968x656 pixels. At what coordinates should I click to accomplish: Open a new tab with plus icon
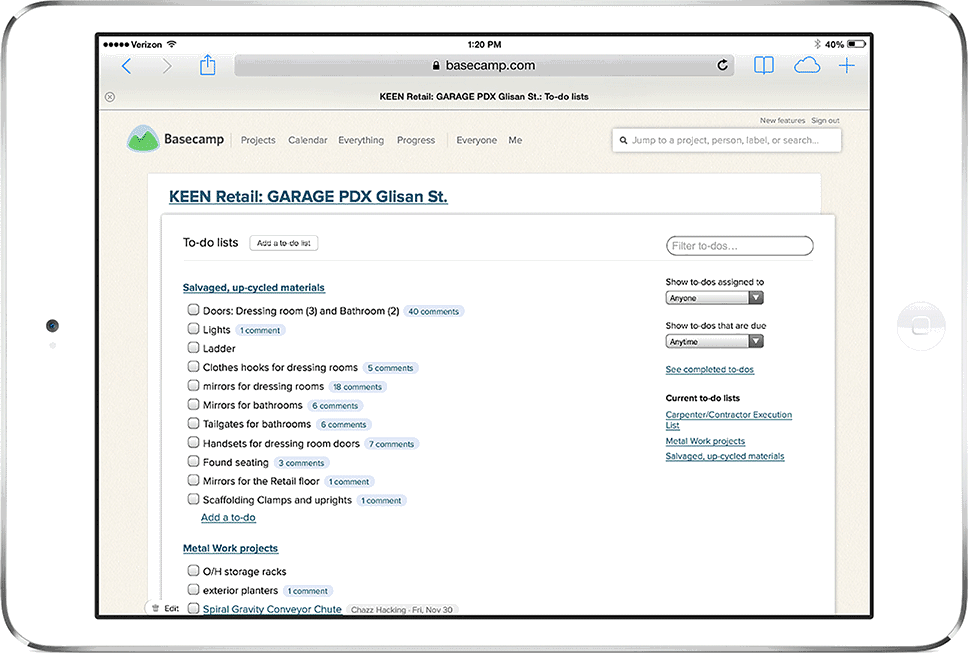pyautogui.click(x=846, y=66)
